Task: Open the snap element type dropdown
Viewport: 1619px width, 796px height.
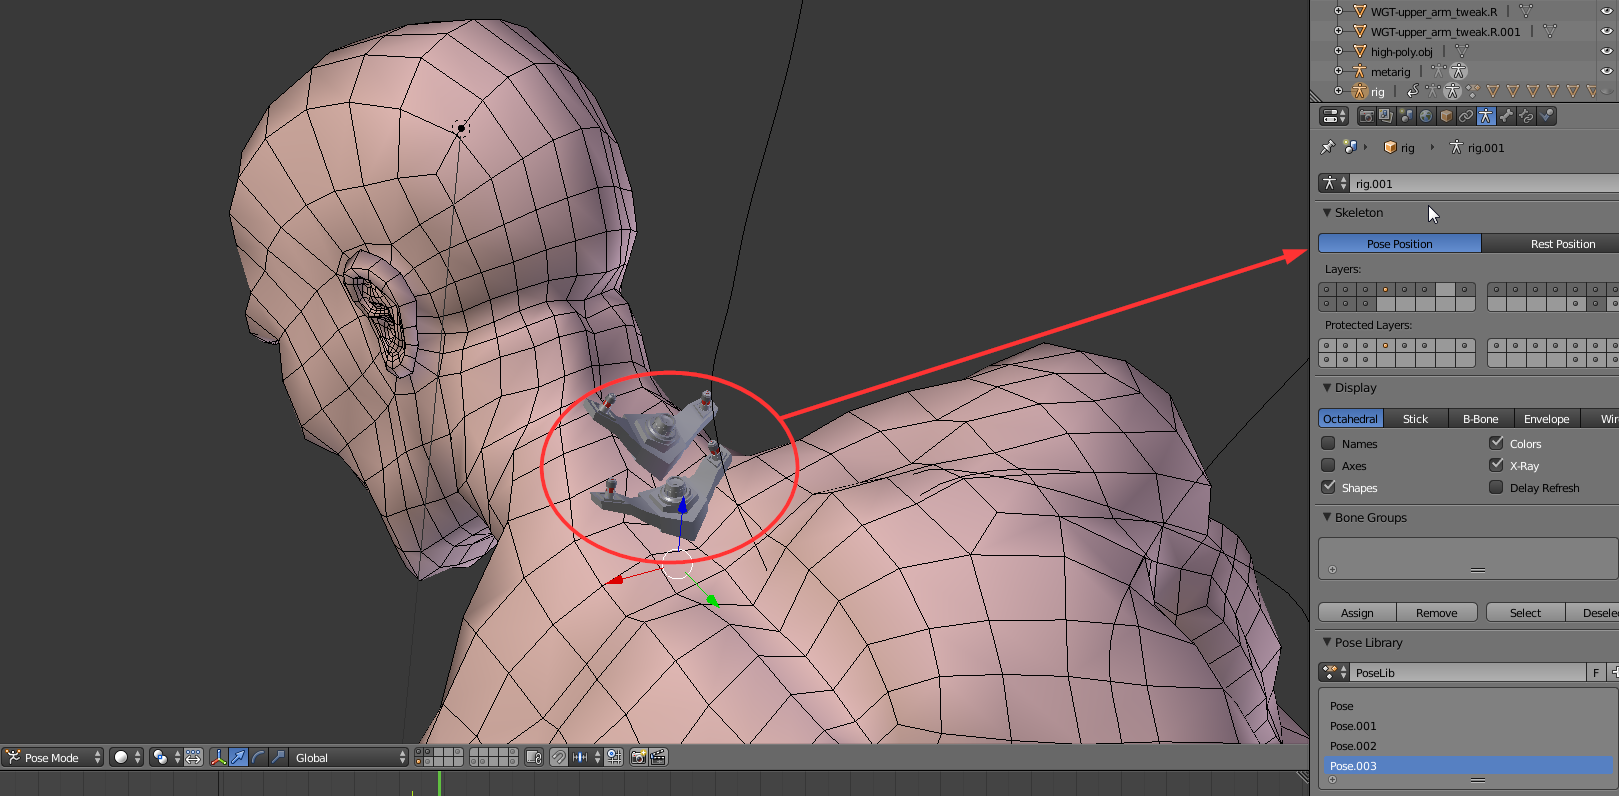Action: [586, 757]
